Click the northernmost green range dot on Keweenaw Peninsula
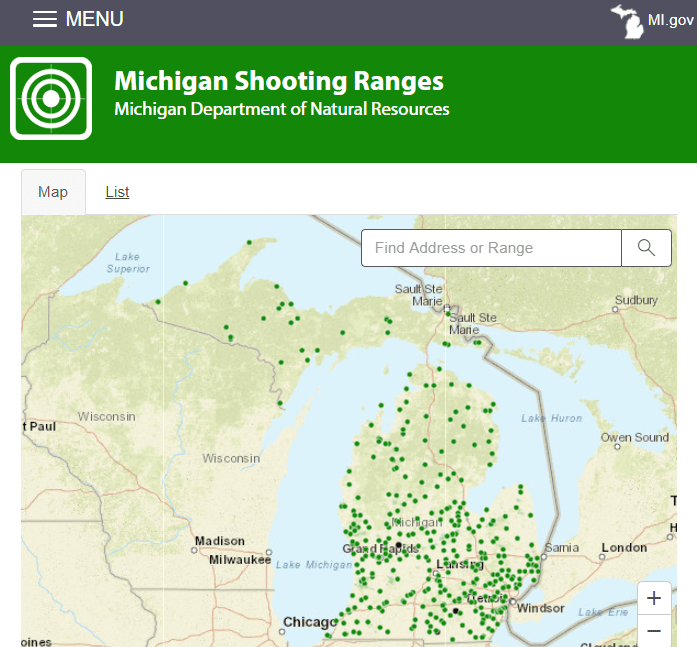This screenshot has width=697, height=647. (249, 243)
